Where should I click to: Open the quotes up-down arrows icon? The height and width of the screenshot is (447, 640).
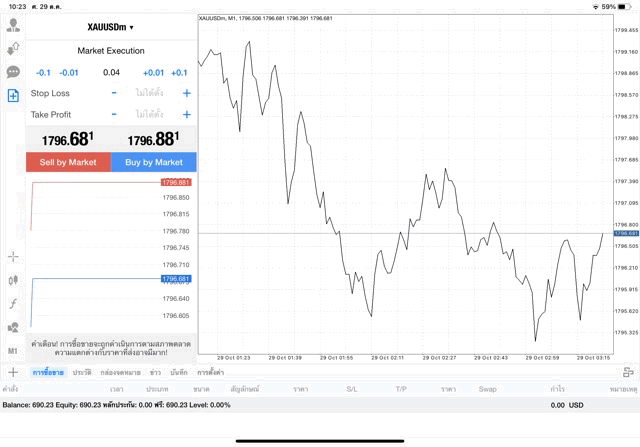(x=13, y=49)
